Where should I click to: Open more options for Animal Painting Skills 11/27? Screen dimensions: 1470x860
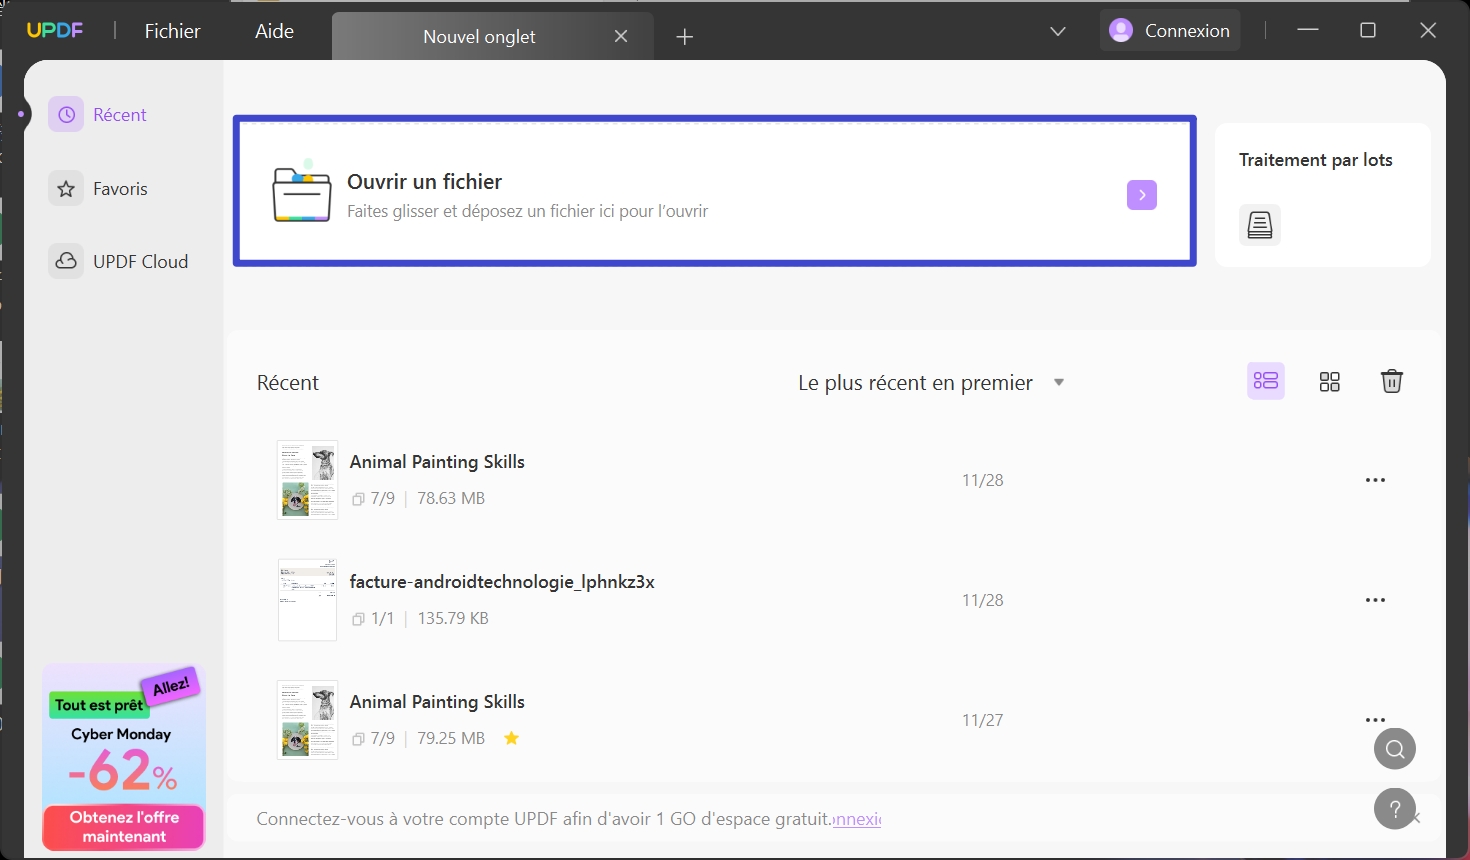1376,720
